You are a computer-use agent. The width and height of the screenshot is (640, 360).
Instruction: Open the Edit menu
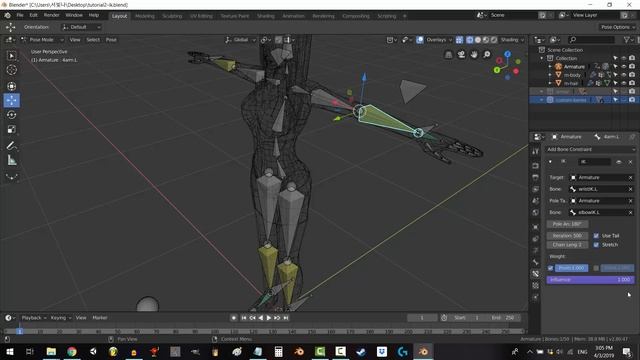(33, 15)
